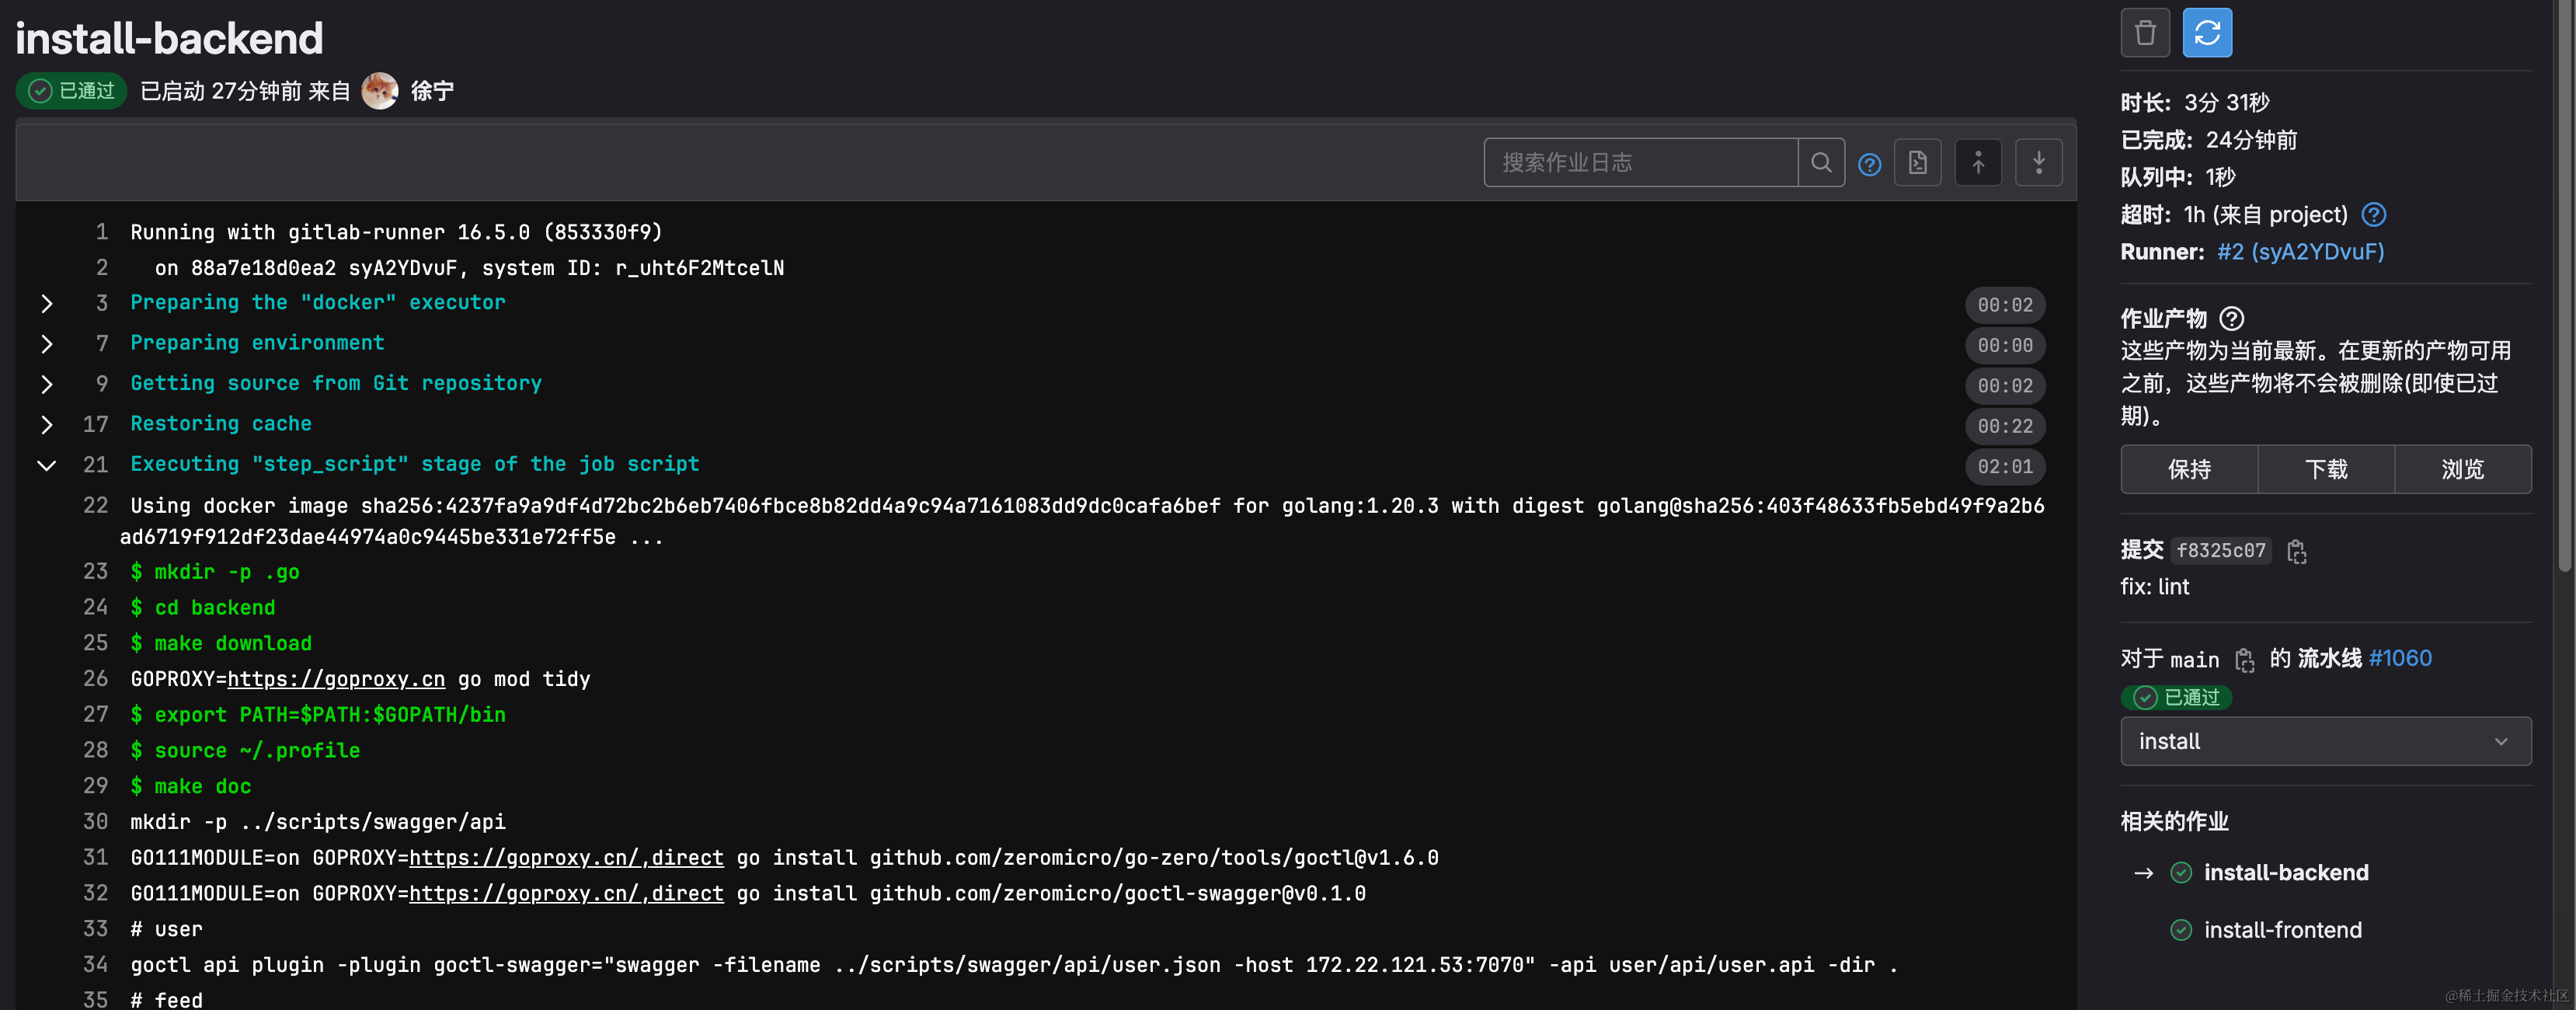The height and width of the screenshot is (1010, 2576).
Task: Click the 下载 artifacts button
Action: pyautogui.click(x=2325, y=469)
